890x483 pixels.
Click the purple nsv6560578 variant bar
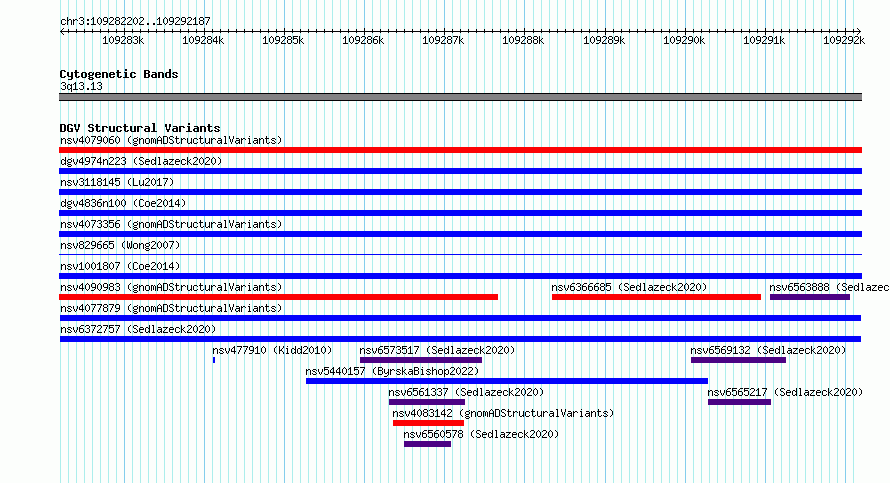pos(427,444)
